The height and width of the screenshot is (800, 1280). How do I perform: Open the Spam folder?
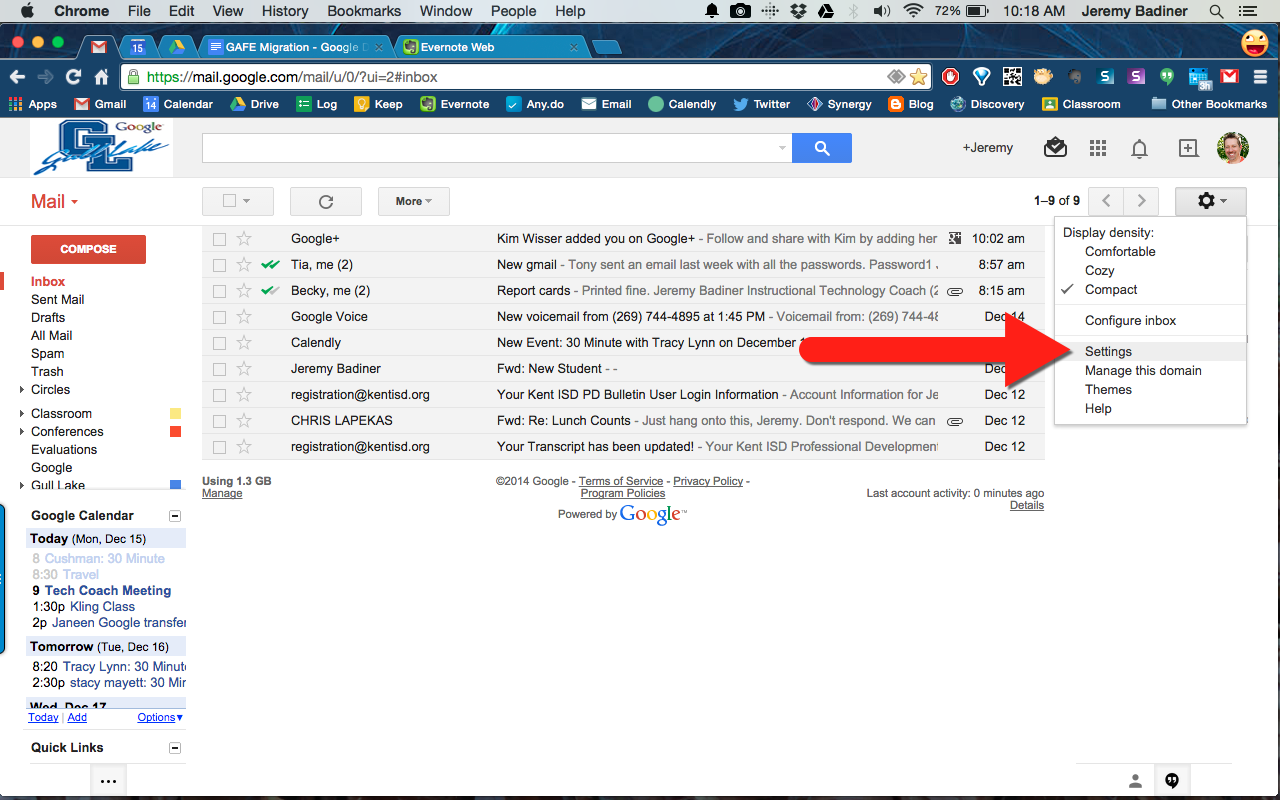coord(47,354)
